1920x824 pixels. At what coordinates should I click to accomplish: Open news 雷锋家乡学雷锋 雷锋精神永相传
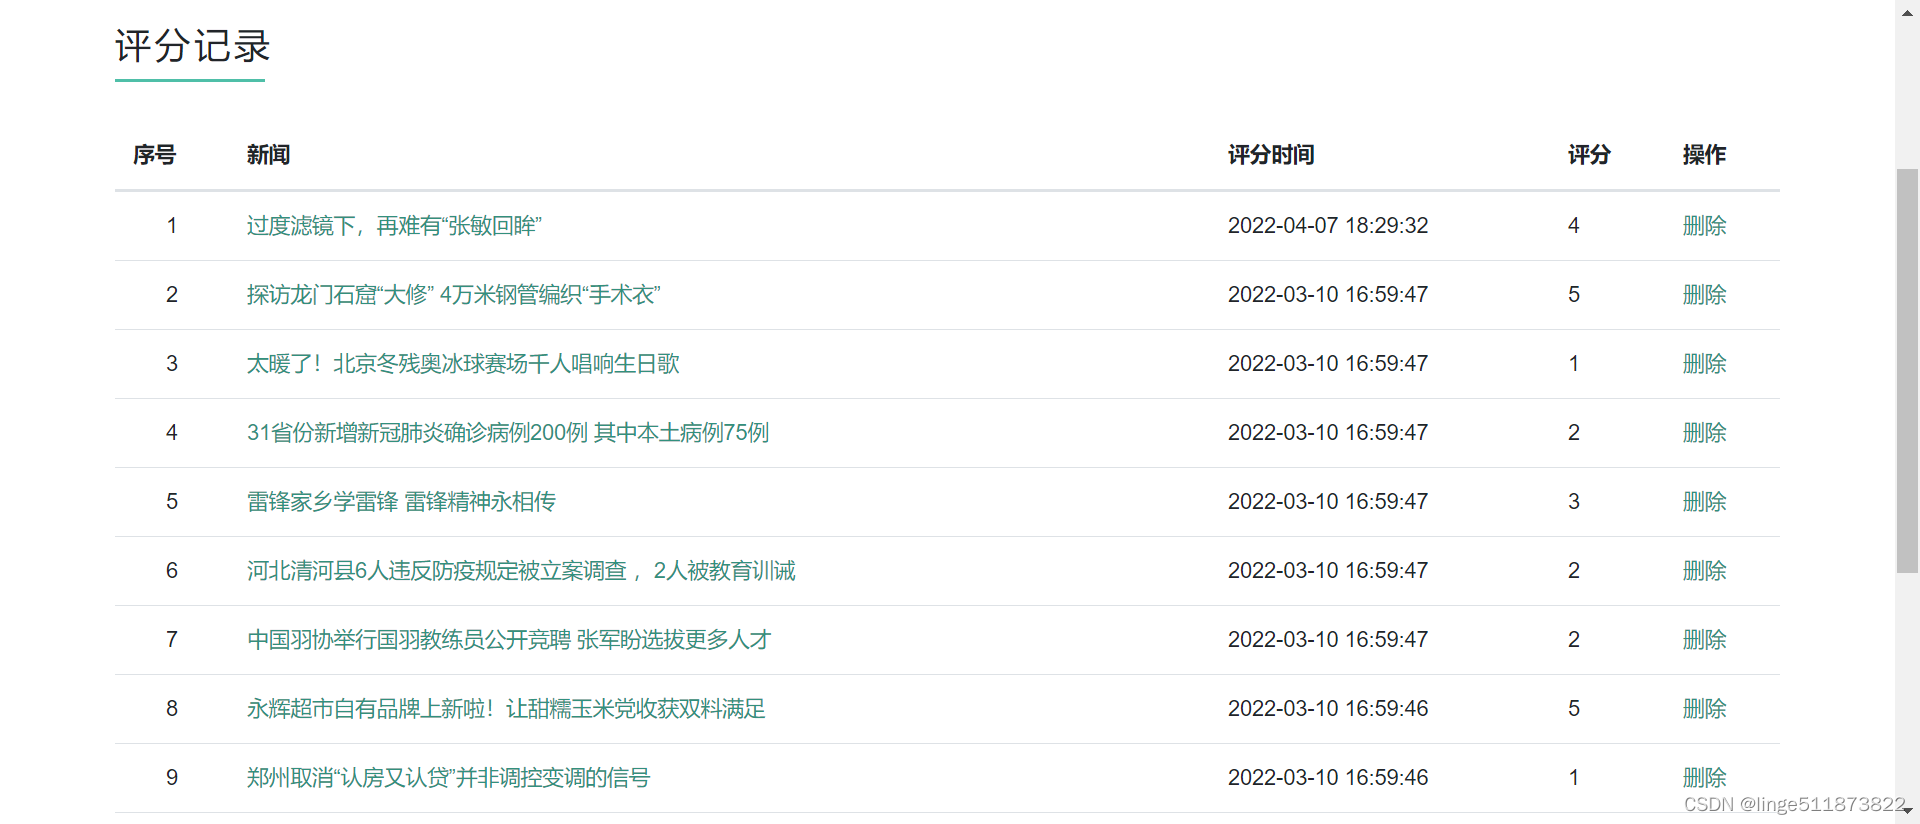(x=401, y=502)
